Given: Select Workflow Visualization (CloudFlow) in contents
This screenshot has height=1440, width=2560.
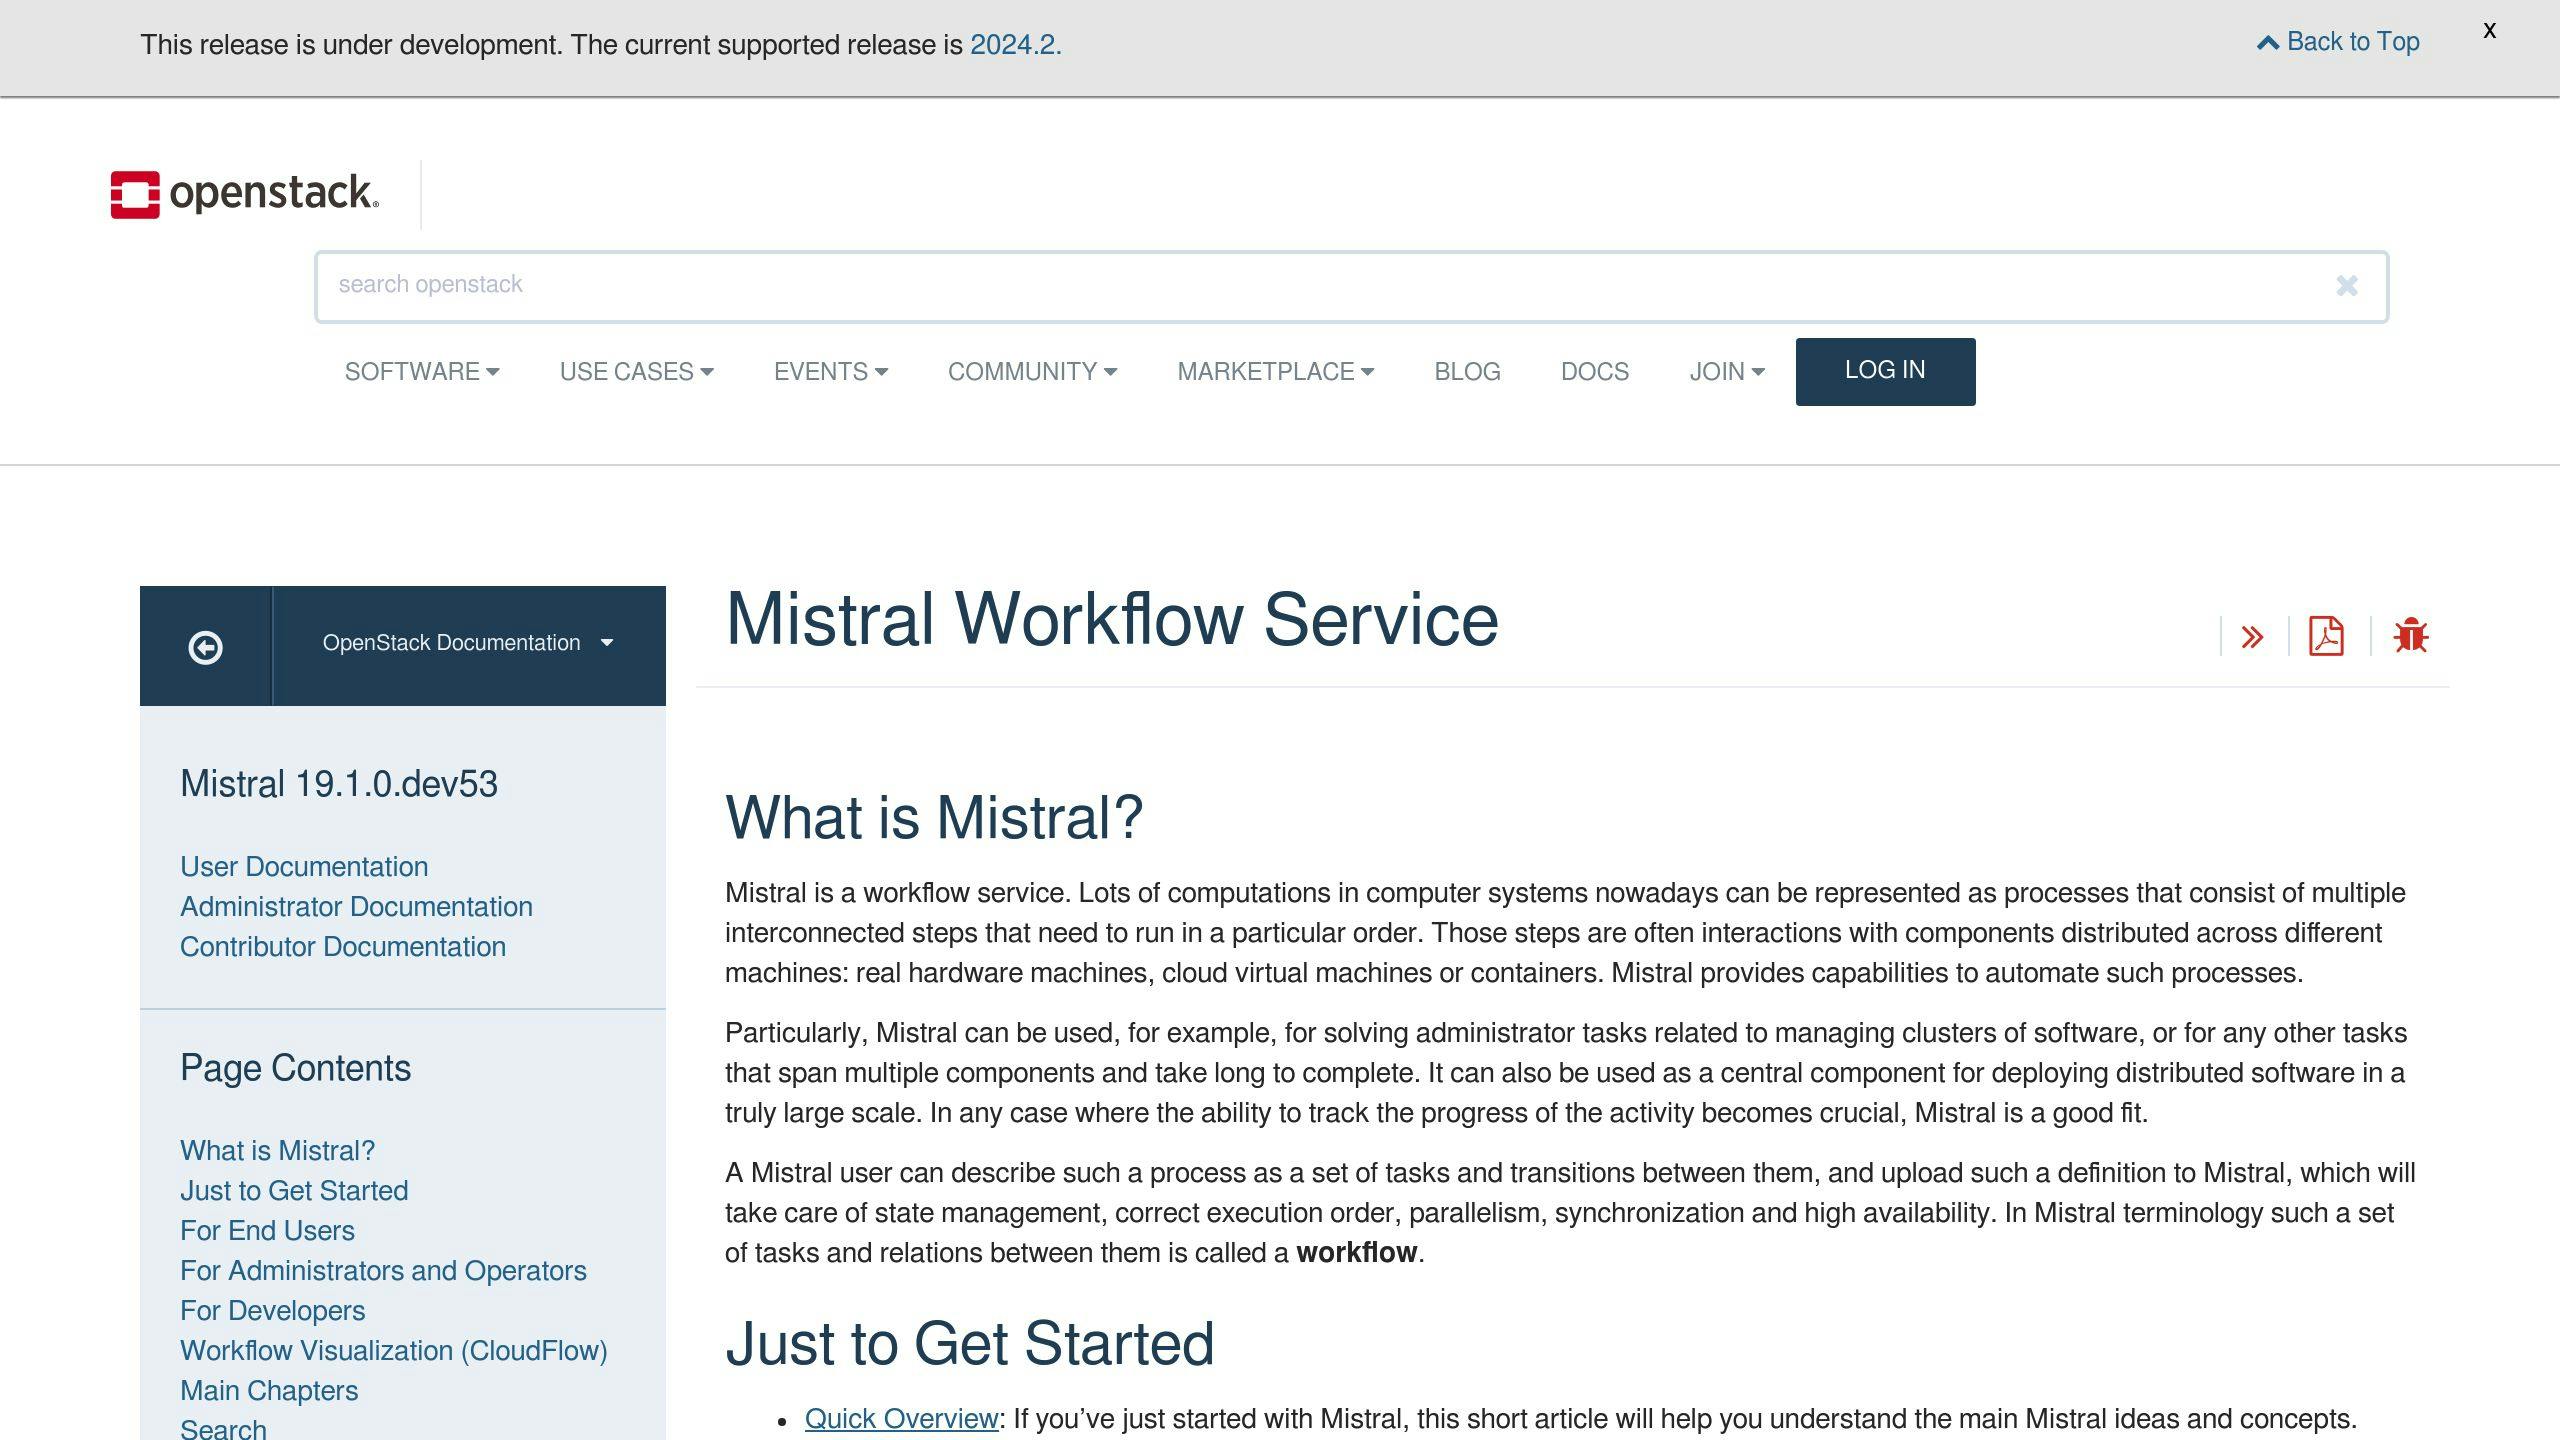Looking at the screenshot, I should point(393,1350).
